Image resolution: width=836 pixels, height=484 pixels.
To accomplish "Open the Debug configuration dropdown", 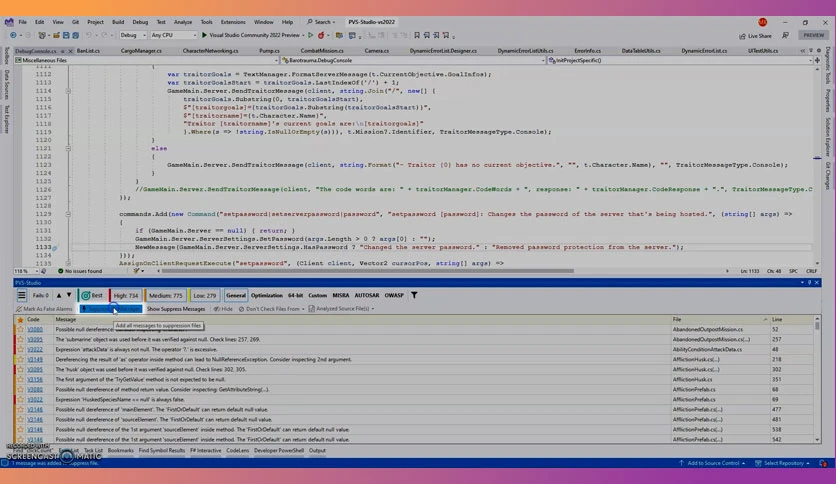I will (x=133, y=35).
